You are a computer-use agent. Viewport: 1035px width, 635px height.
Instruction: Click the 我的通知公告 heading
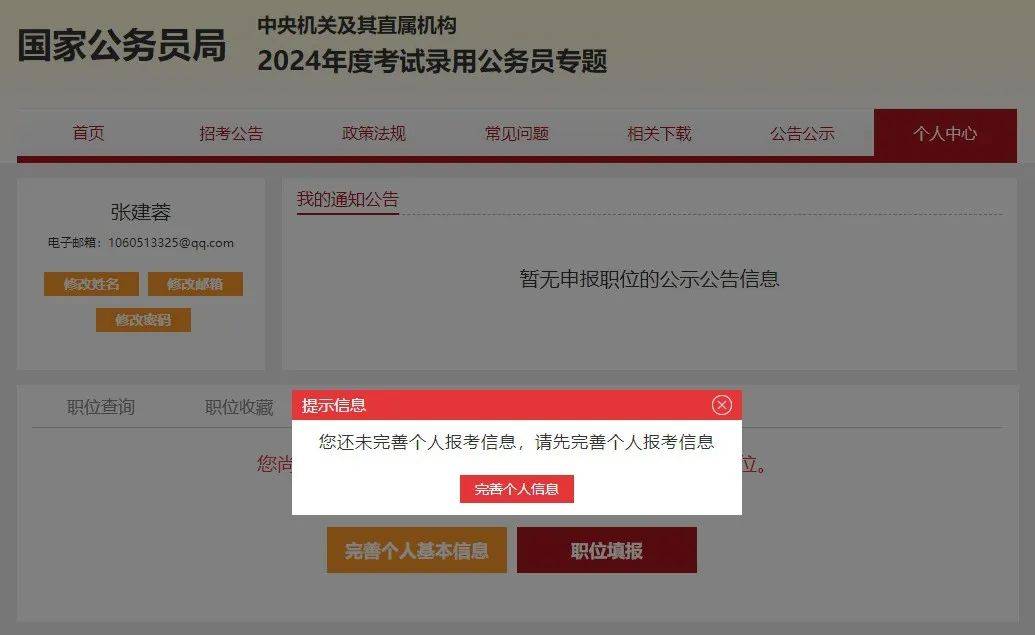(348, 199)
